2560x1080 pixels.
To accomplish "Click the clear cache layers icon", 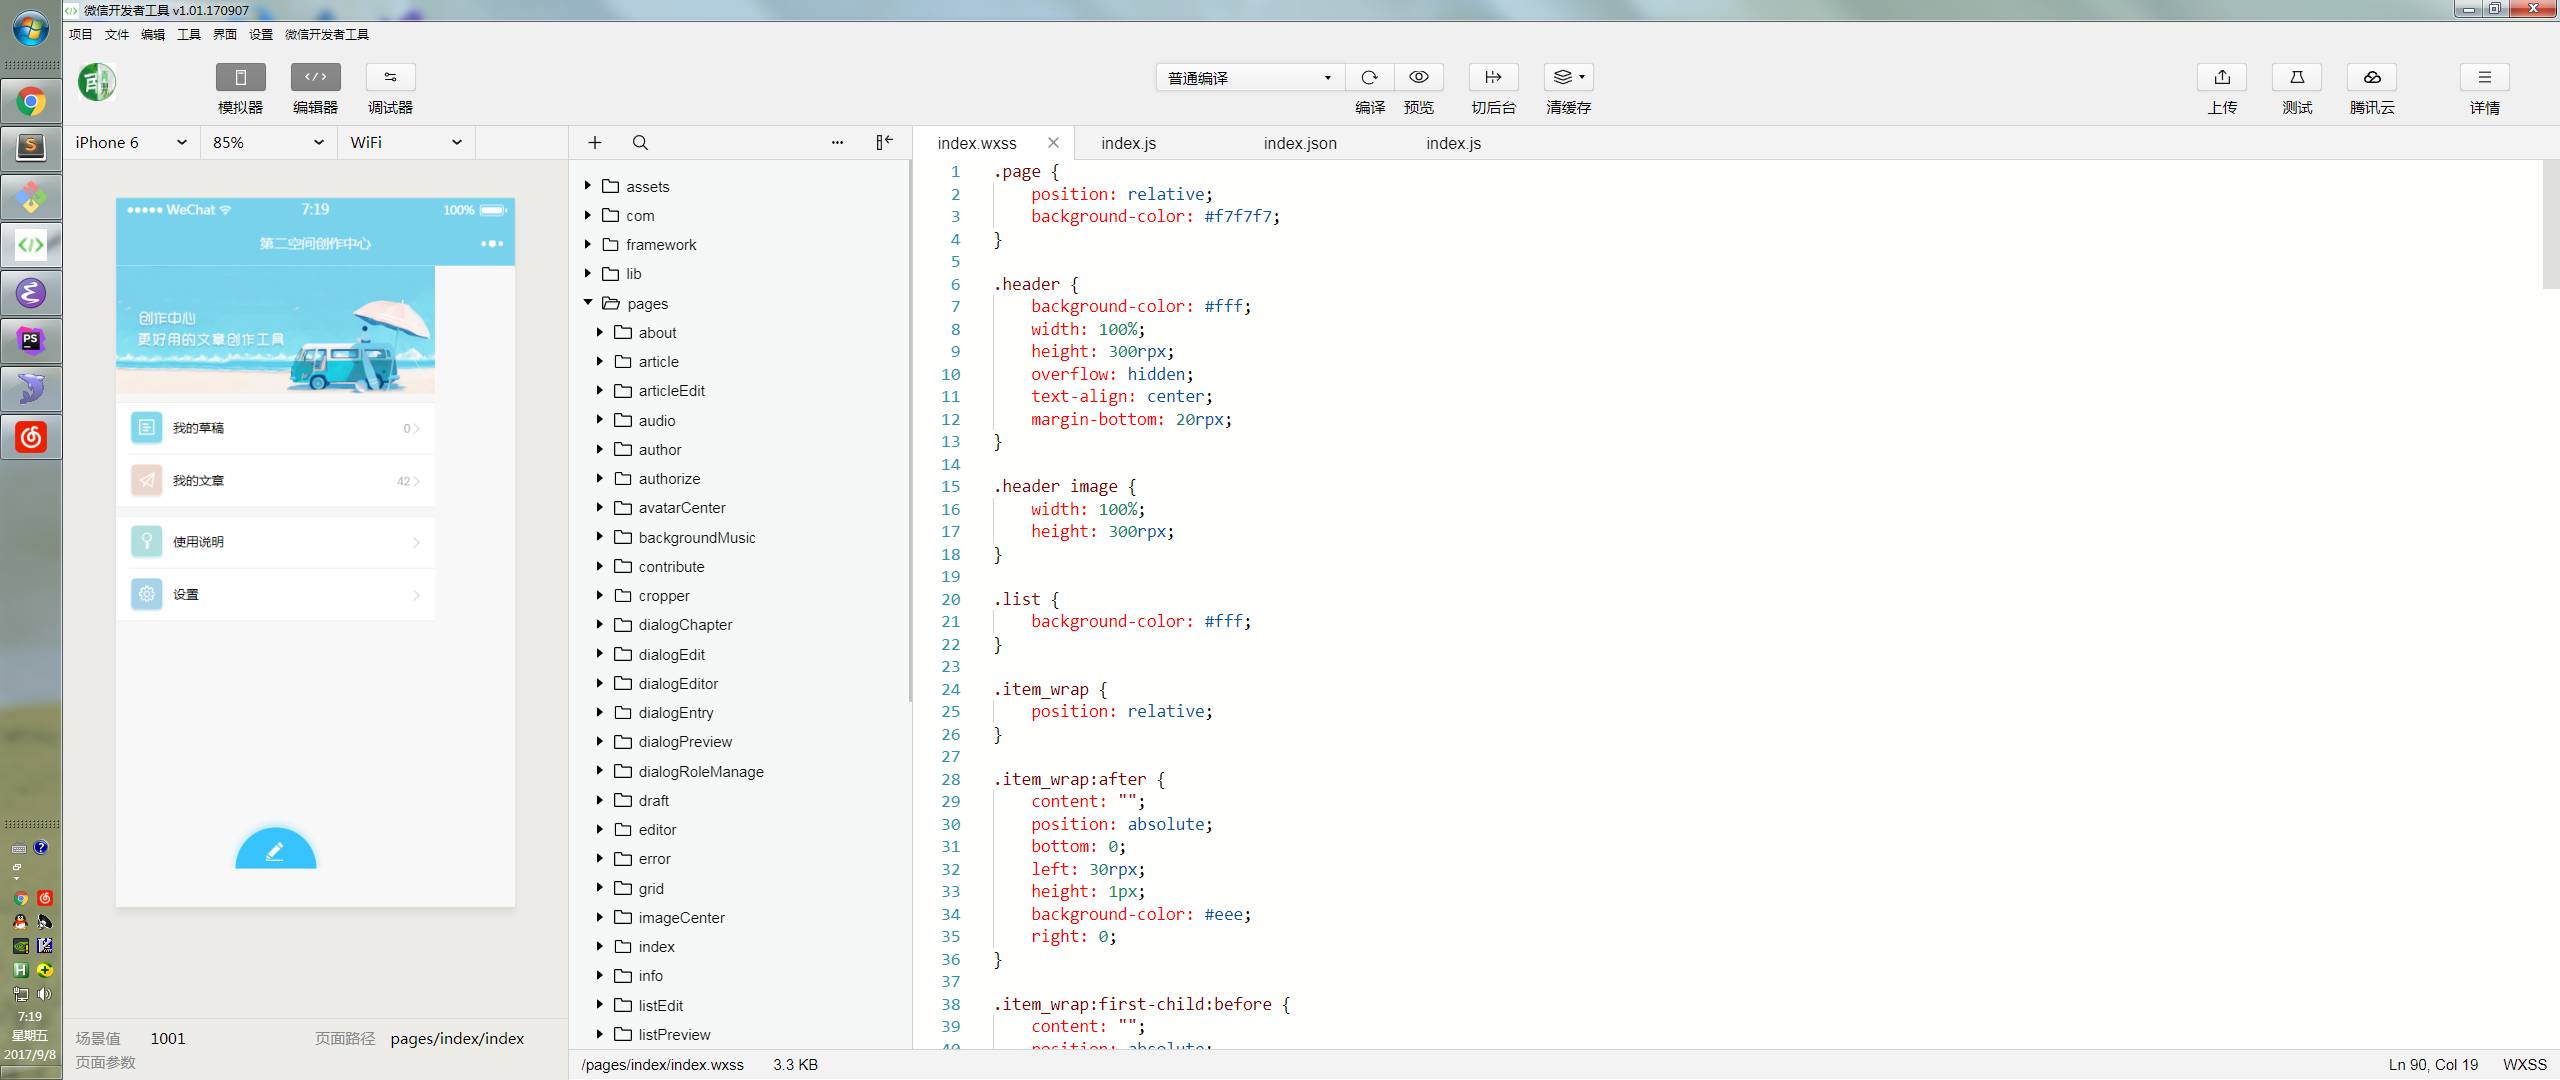I will click(x=1567, y=78).
